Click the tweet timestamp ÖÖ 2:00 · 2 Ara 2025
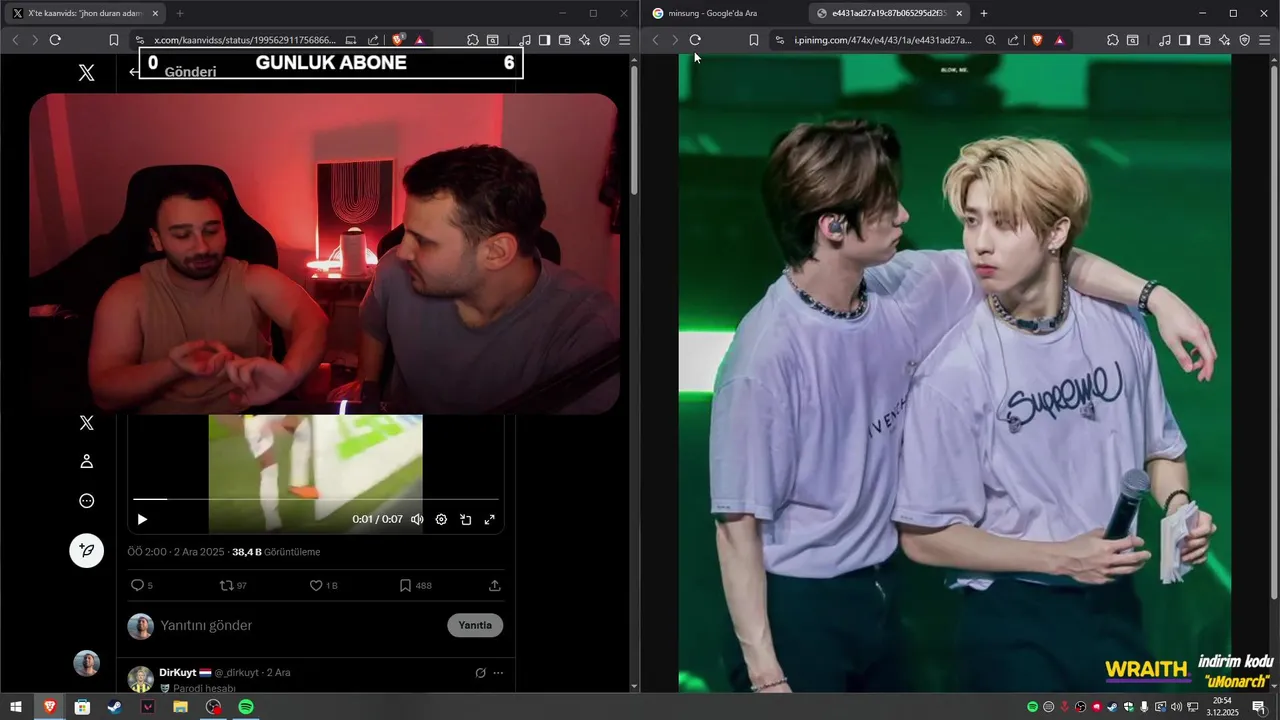1280x720 pixels. pos(177,552)
